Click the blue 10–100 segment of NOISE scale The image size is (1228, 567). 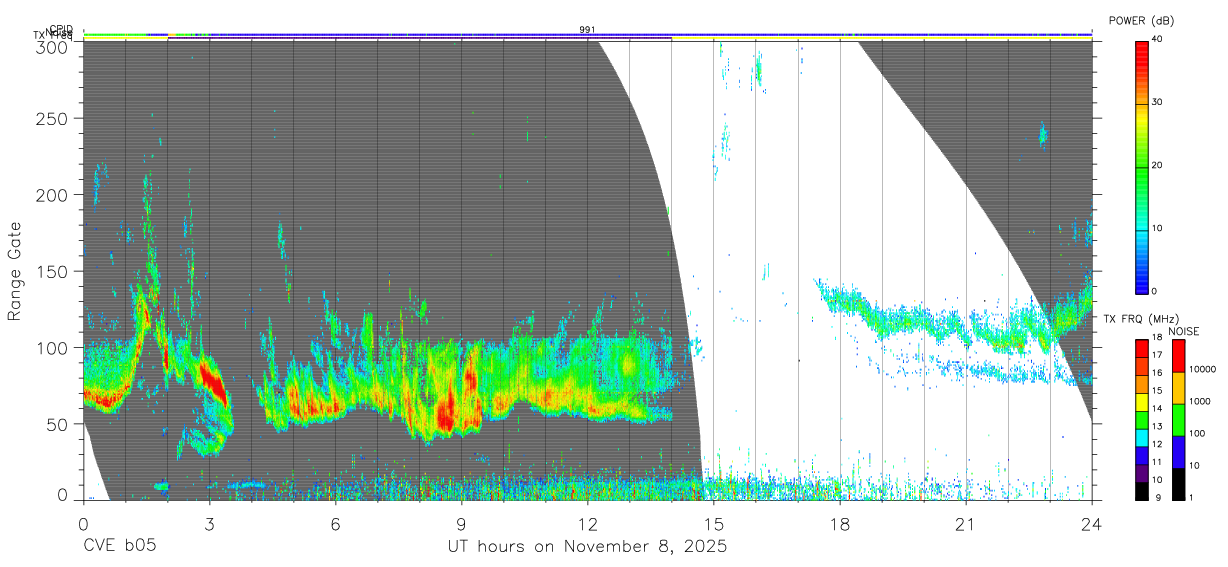click(x=1177, y=451)
